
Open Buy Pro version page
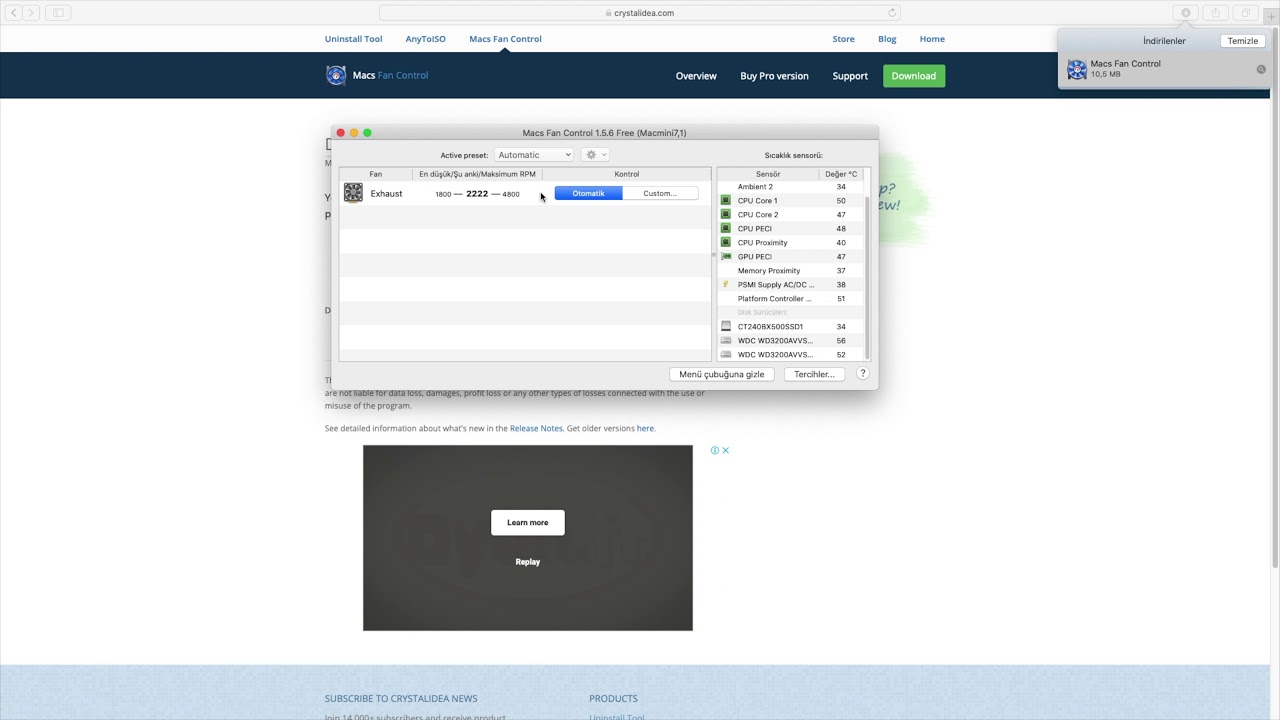pos(774,76)
